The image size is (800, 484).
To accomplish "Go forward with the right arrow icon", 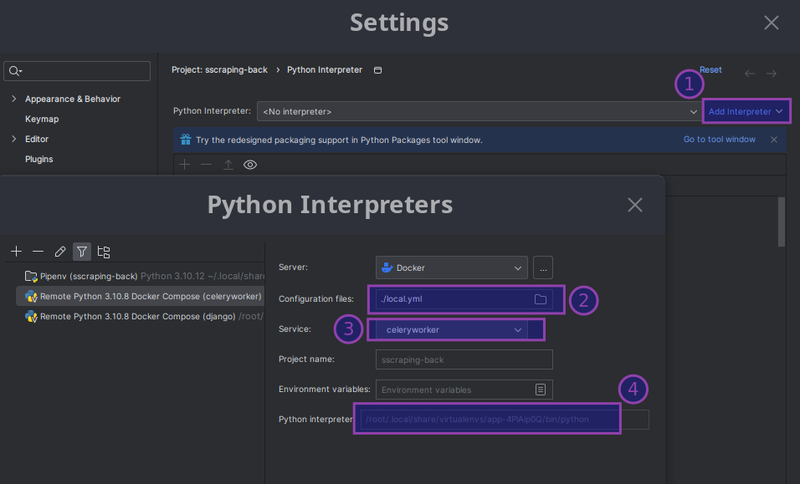I will coord(771,73).
